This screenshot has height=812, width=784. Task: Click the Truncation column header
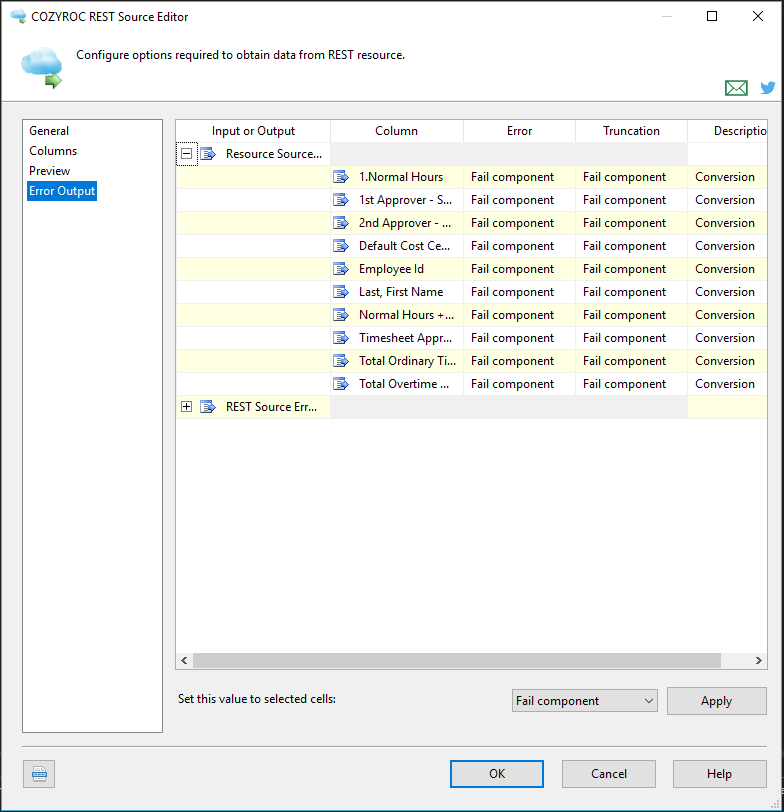point(631,131)
